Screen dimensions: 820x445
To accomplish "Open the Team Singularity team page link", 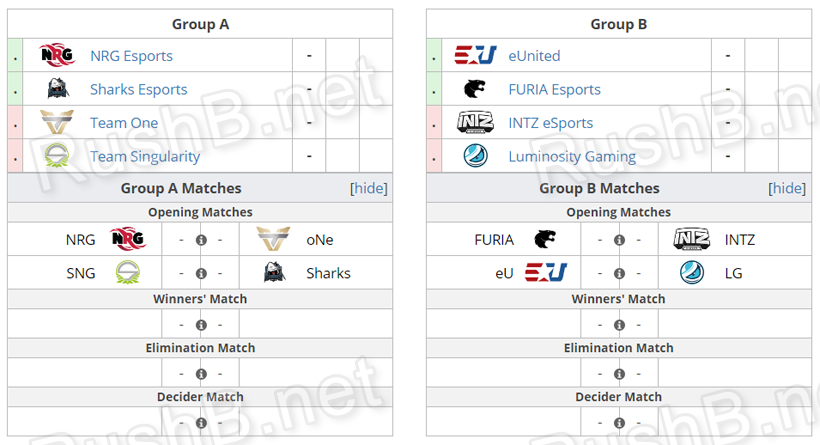I will (x=145, y=156).
